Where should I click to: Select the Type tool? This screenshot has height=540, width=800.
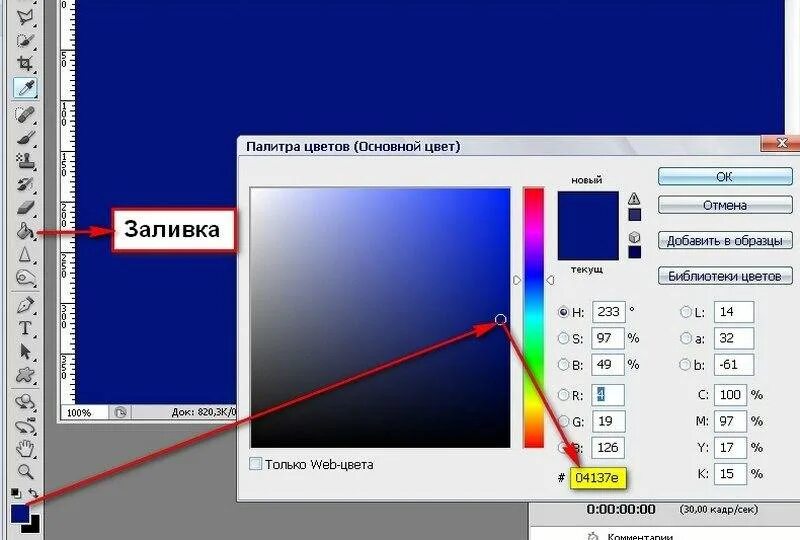[x=24, y=328]
